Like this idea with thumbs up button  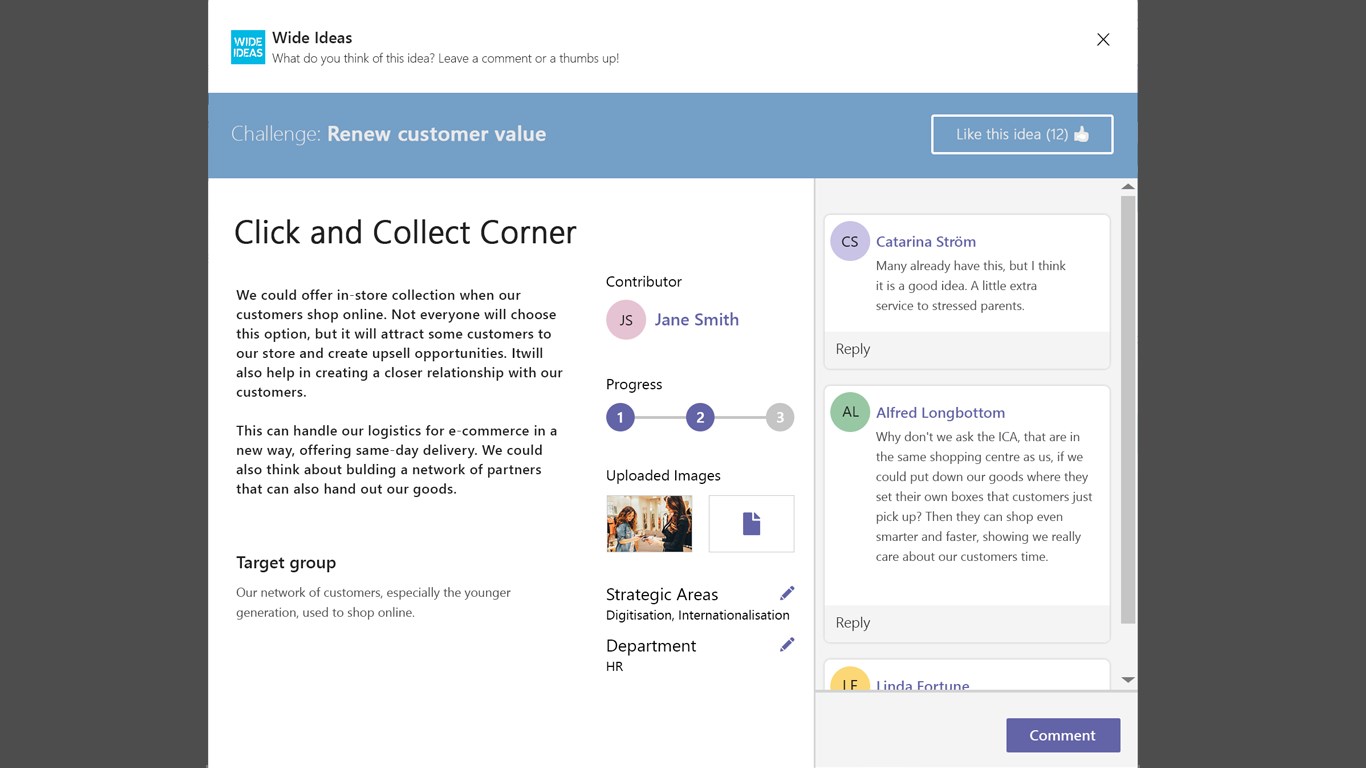[x=1021, y=134]
